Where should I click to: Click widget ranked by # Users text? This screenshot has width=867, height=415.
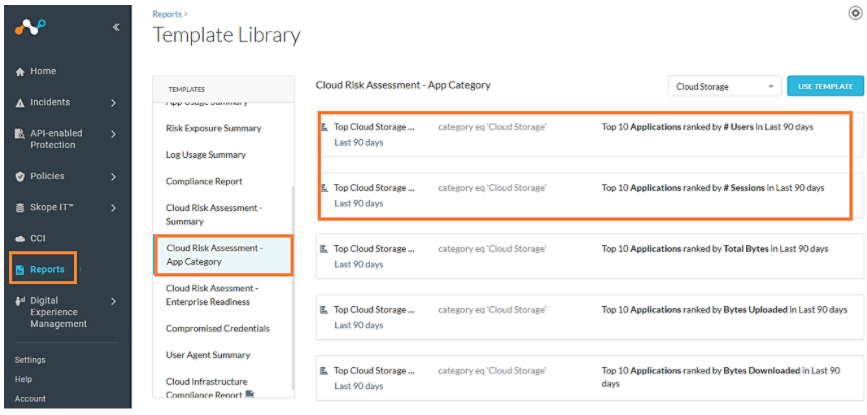[707, 127]
